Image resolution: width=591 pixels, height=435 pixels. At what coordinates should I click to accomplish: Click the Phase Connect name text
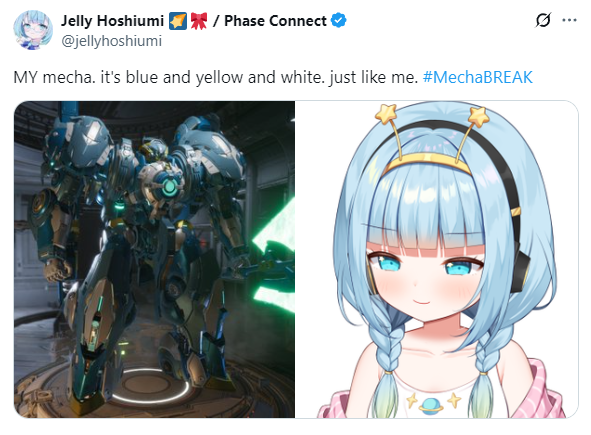(x=275, y=21)
